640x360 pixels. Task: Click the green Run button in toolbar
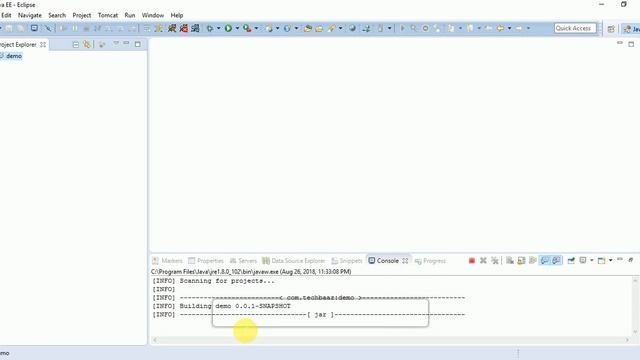pyautogui.click(x=228, y=28)
